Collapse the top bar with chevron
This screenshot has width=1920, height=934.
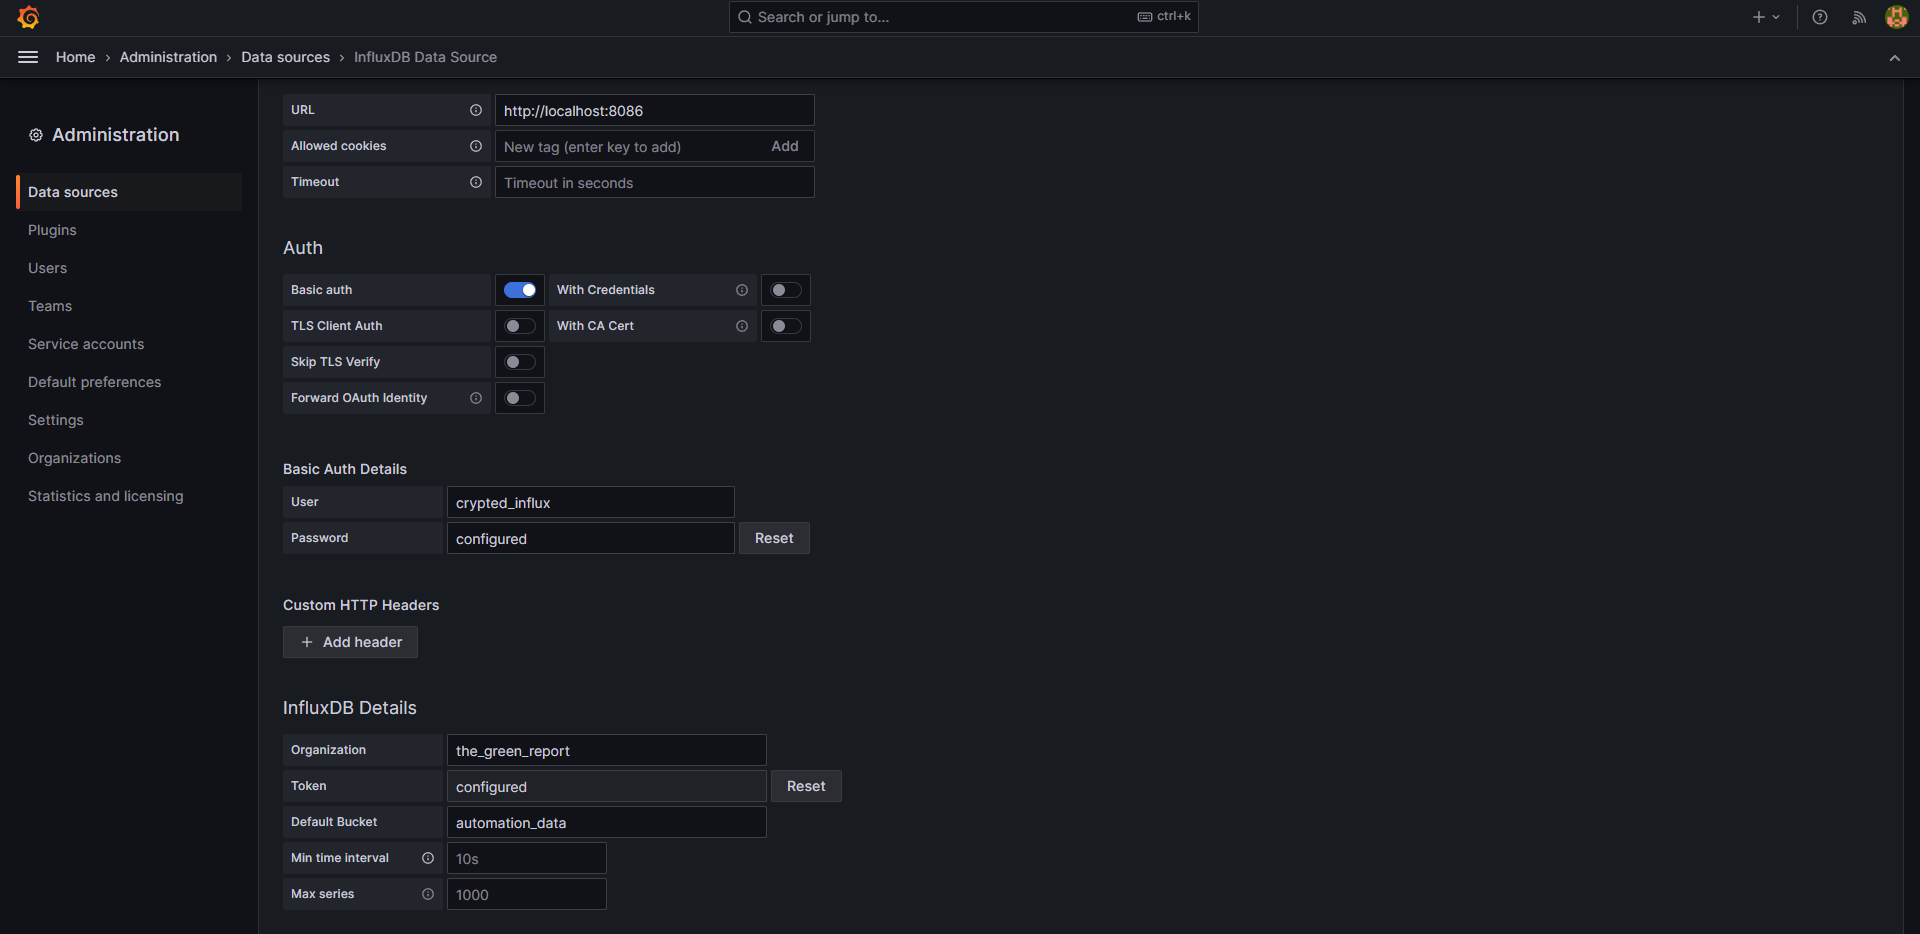(1895, 58)
